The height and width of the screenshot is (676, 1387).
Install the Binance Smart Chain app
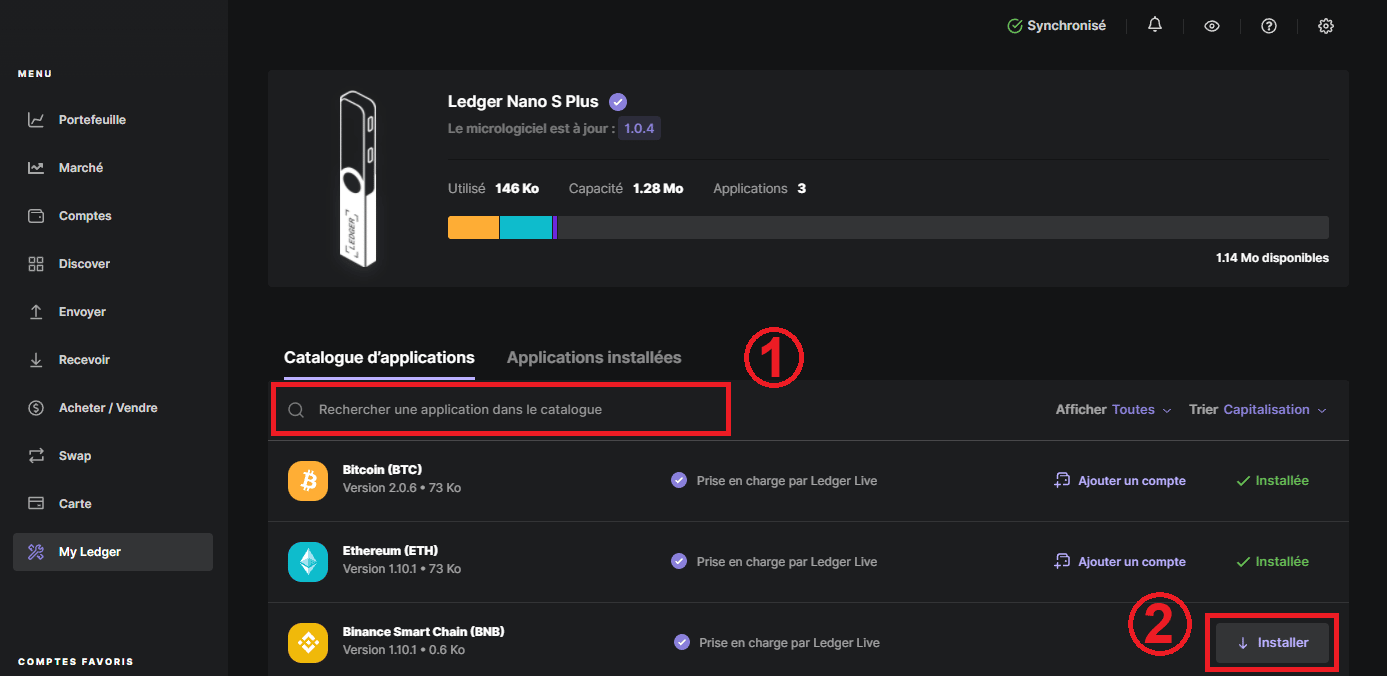pos(1272,643)
